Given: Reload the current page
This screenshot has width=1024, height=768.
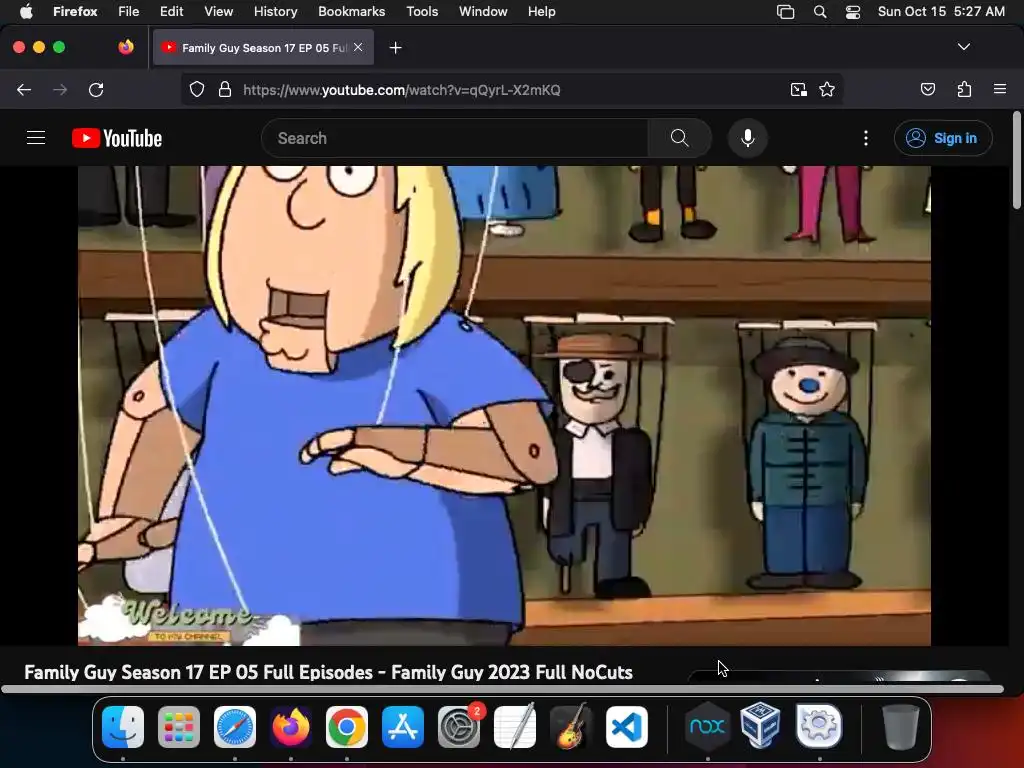Looking at the screenshot, I should (x=96, y=90).
